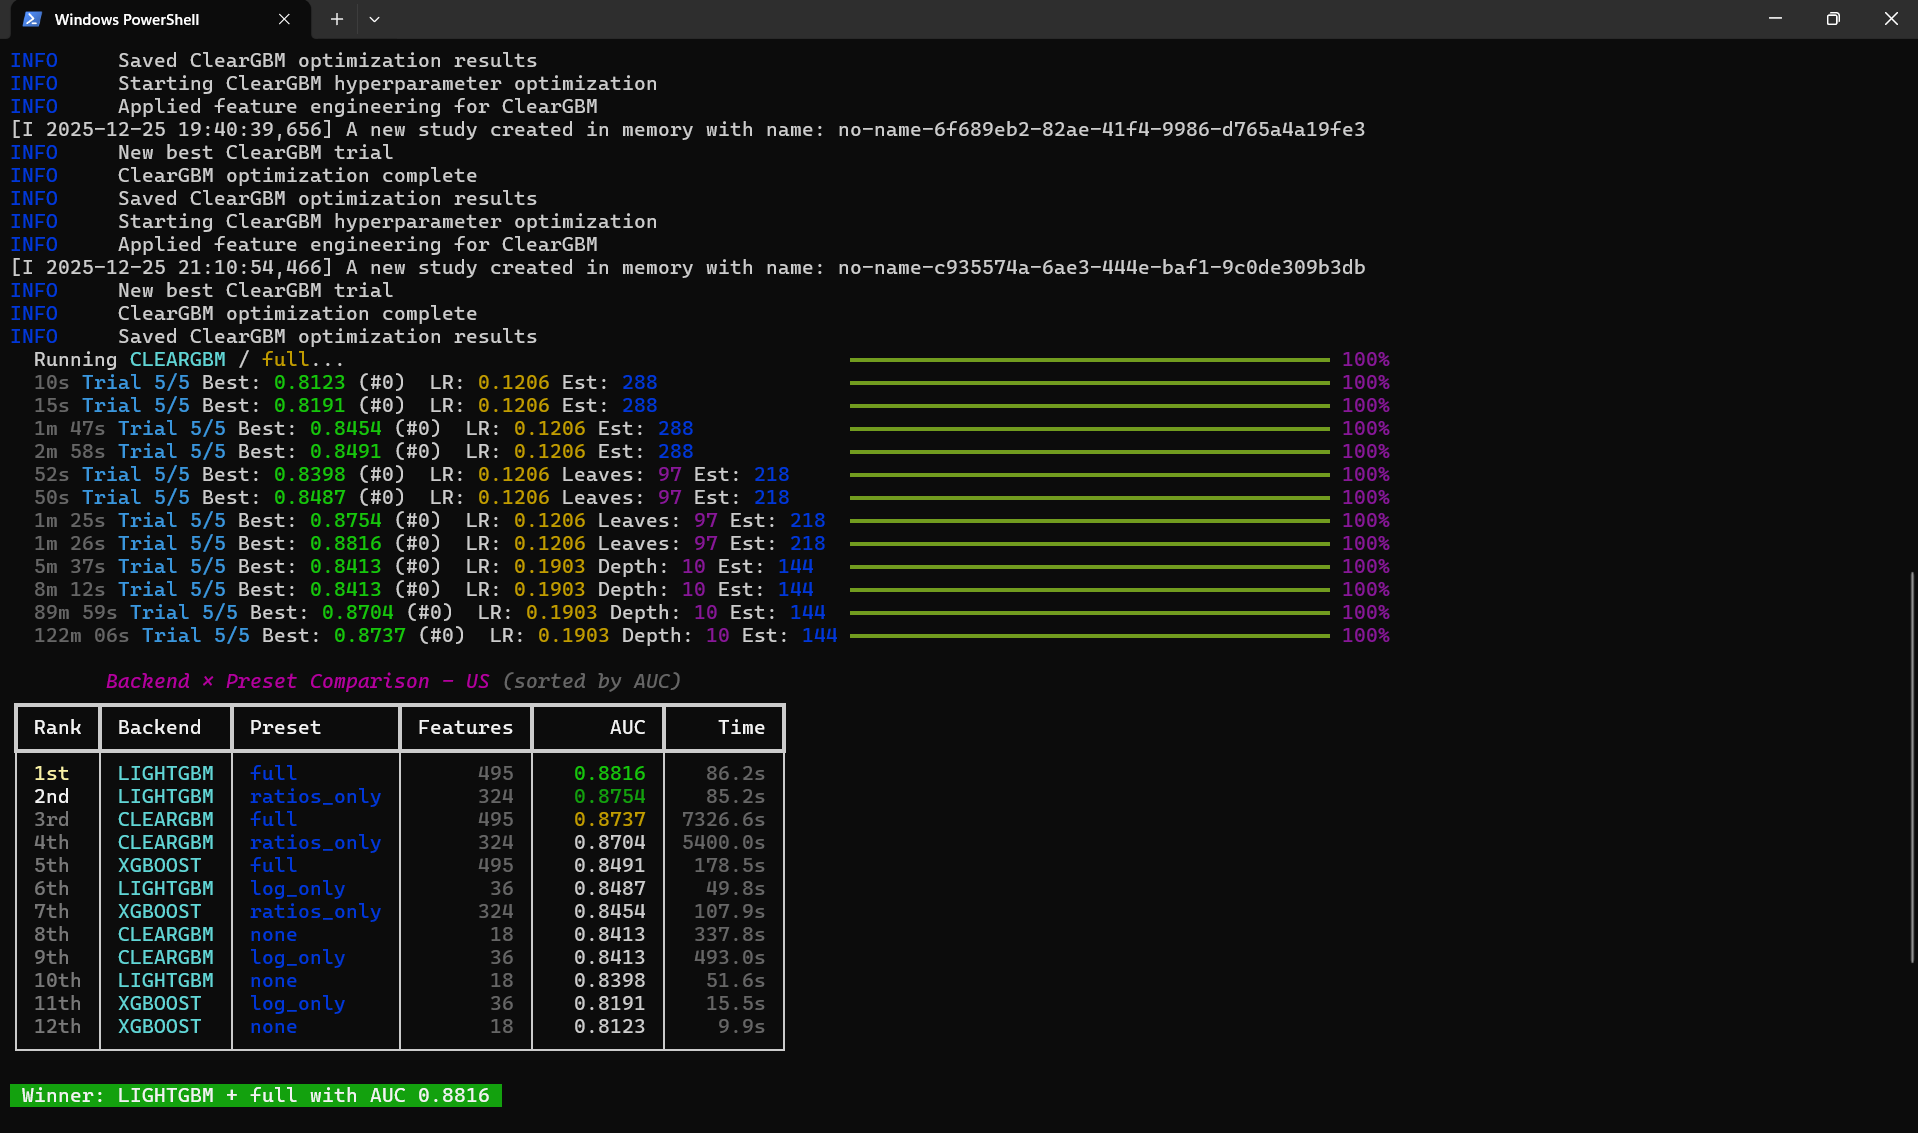Click CLEARGBM in the 3rd-ranked row
This screenshot has height=1133, width=1918.
(x=165, y=820)
